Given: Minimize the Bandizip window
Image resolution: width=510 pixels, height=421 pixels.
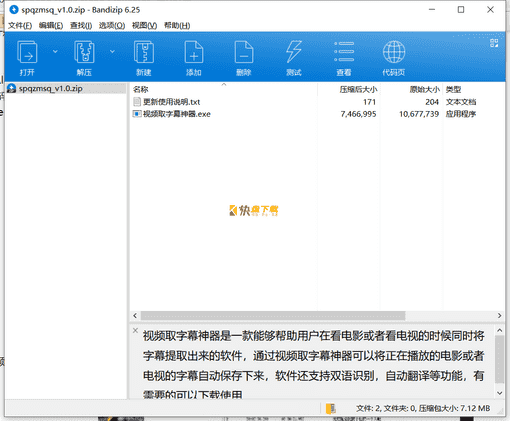Looking at the screenshot, I should coord(432,10).
